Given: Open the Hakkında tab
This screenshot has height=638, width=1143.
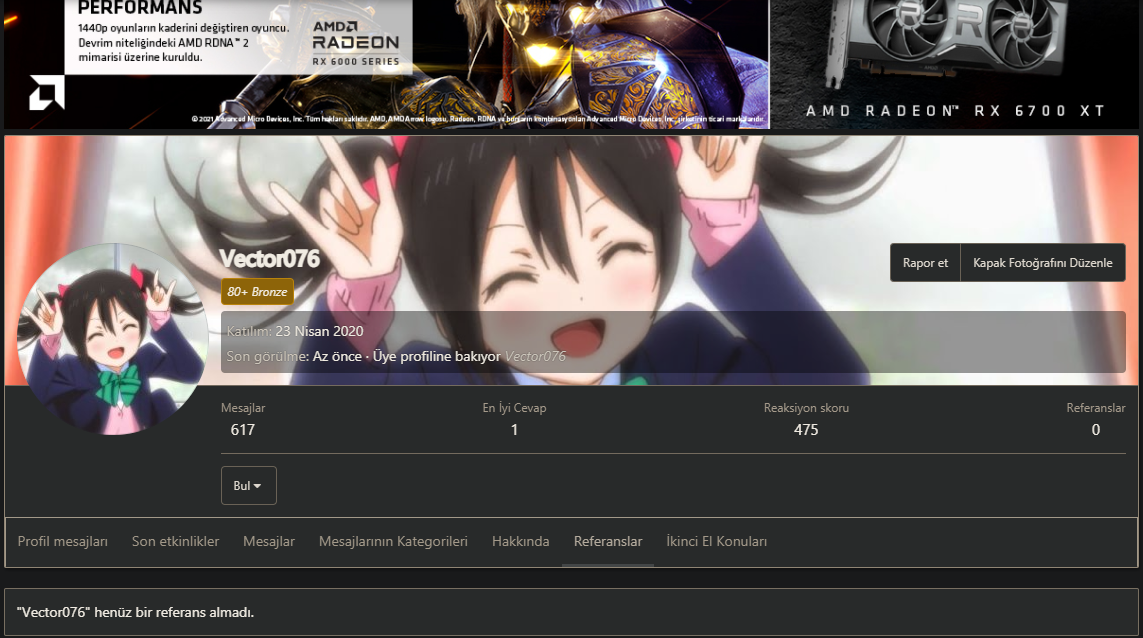Looking at the screenshot, I should (520, 542).
